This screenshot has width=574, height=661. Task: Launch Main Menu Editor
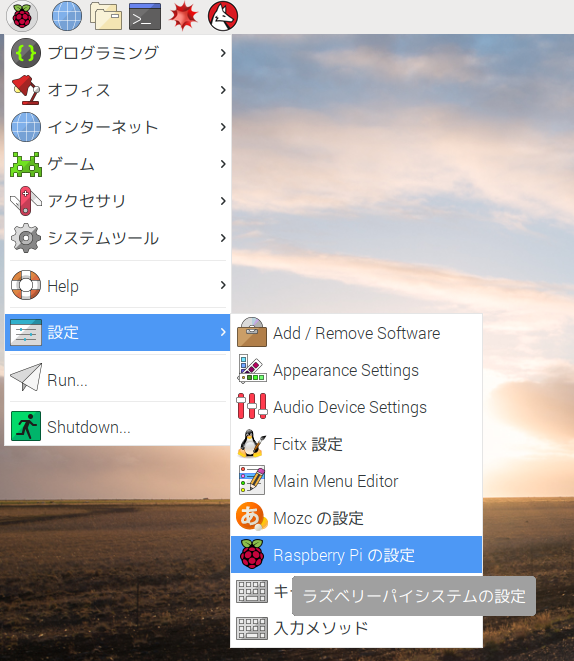(357, 481)
